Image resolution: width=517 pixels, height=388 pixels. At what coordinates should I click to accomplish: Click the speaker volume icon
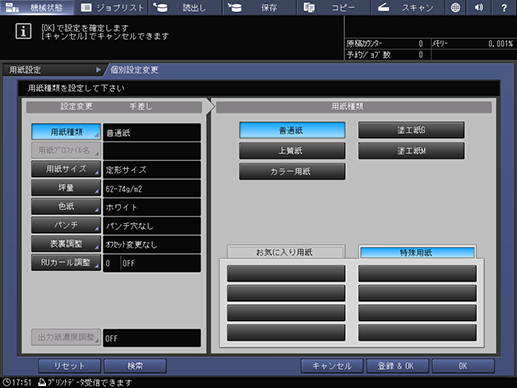479,7
